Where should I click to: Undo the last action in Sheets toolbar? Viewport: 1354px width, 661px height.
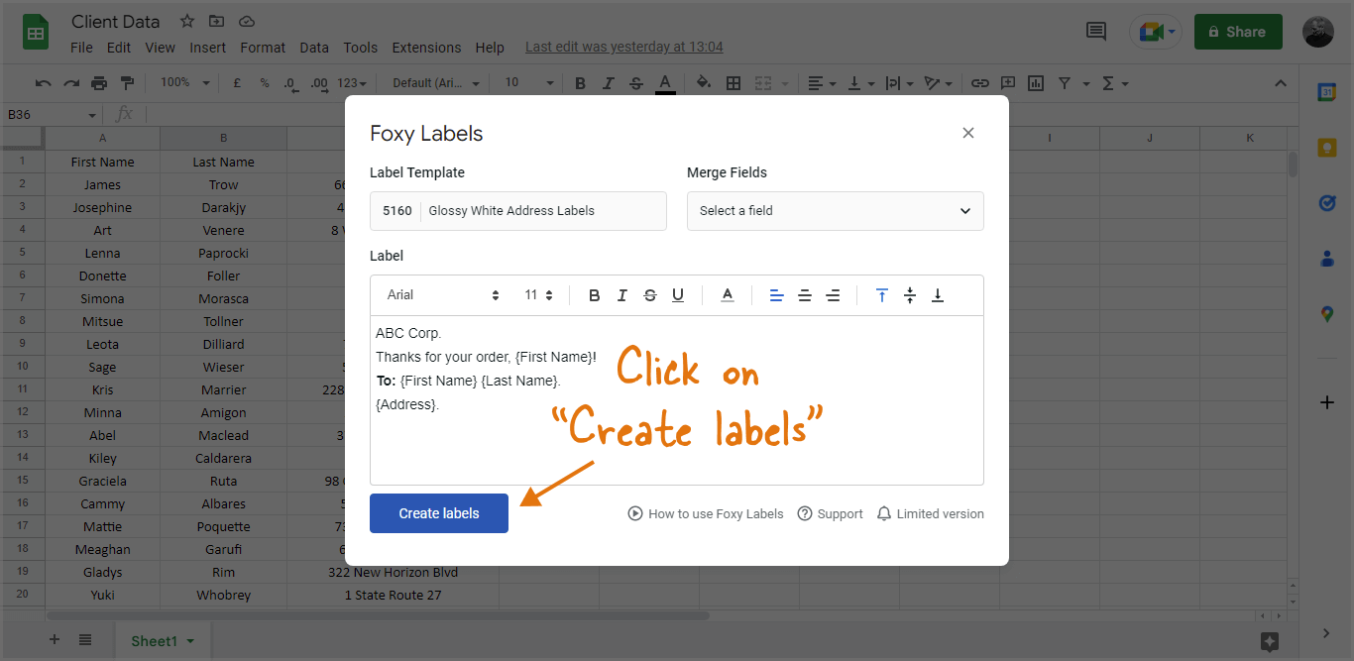click(x=43, y=83)
